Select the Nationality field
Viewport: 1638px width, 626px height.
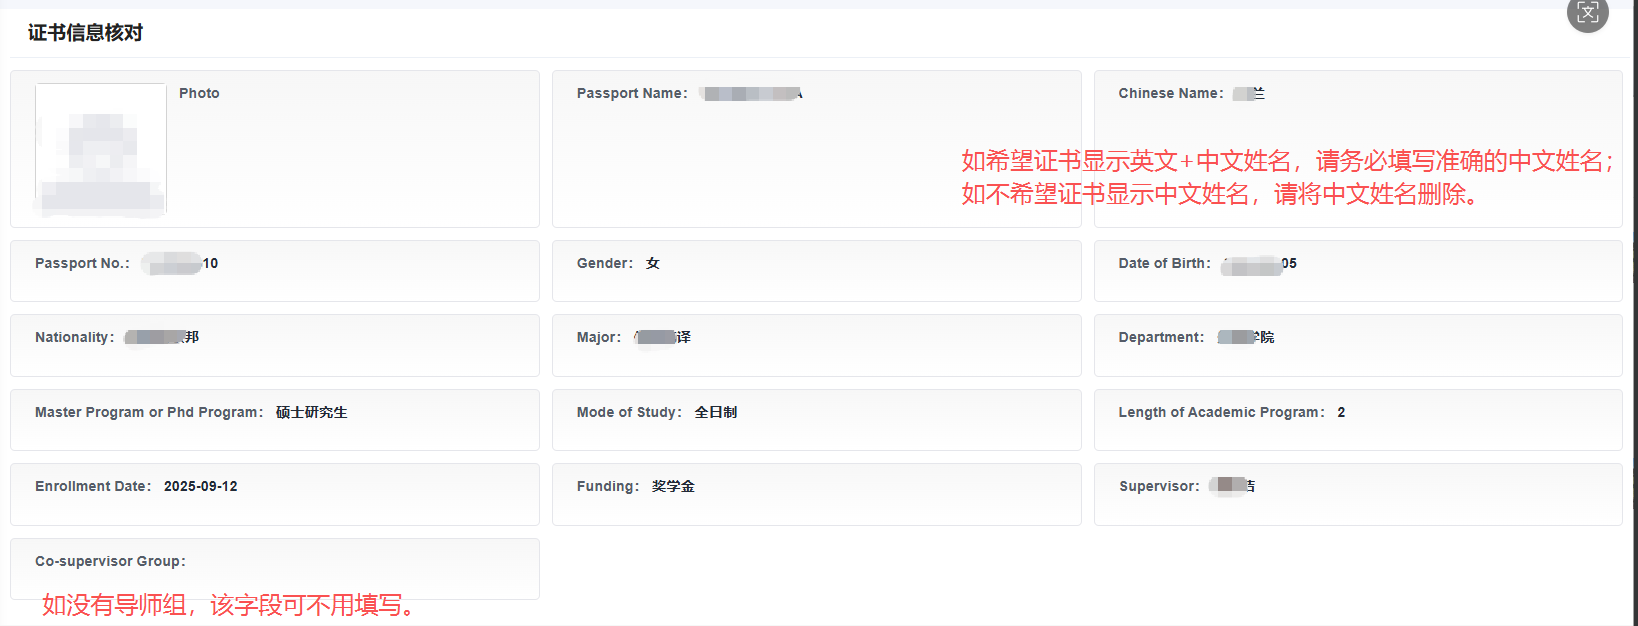pos(275,345)
